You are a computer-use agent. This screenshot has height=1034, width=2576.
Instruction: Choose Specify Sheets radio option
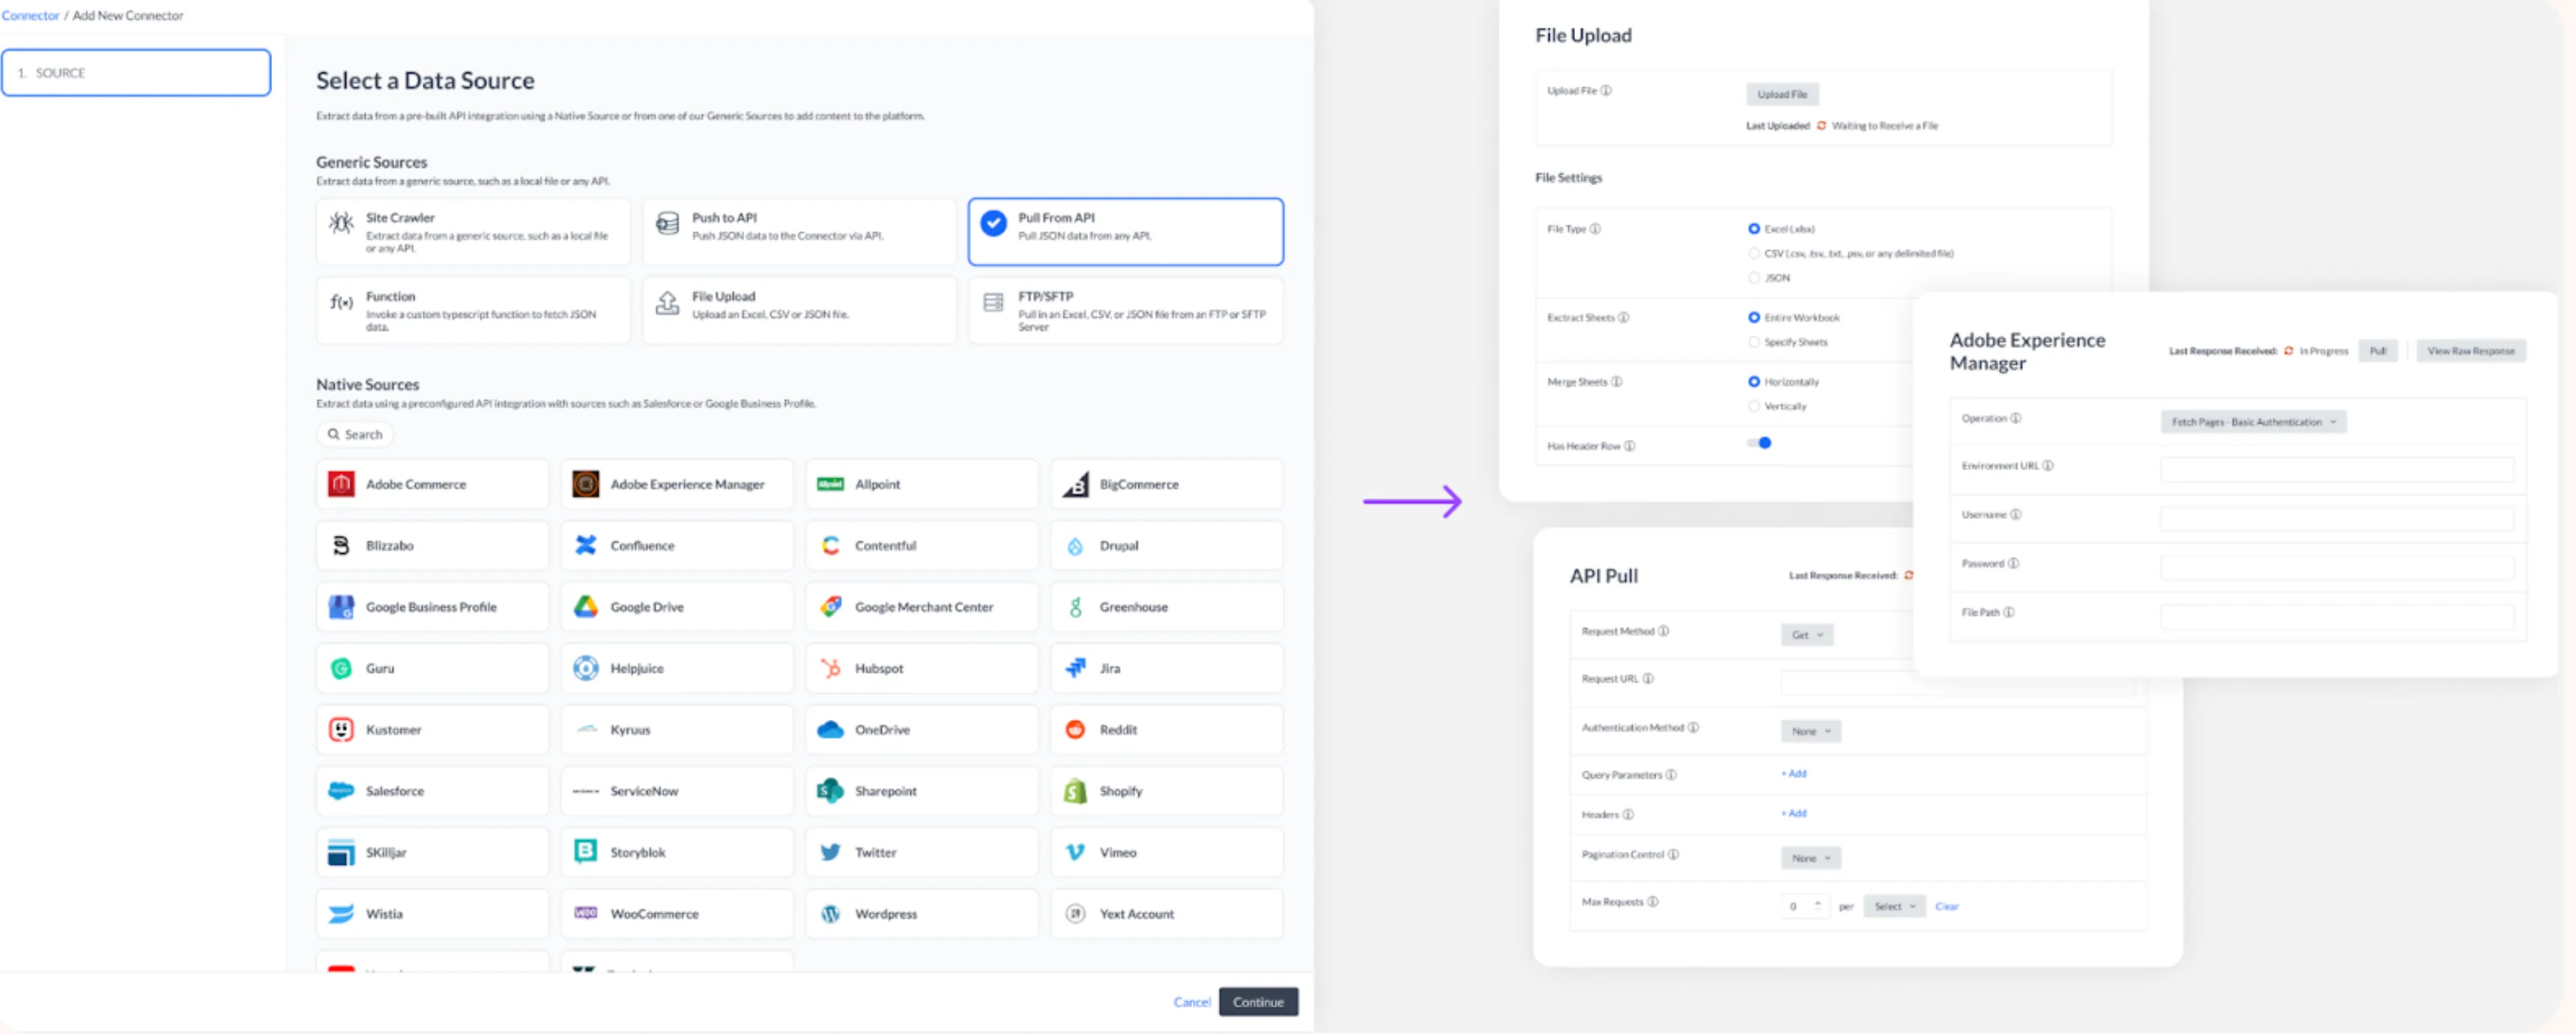point(1754,342)
